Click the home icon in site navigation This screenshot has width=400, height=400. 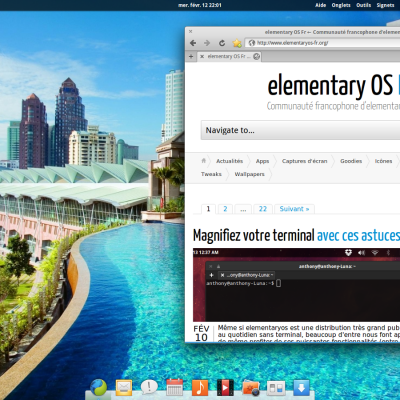(x=204, y=161)
